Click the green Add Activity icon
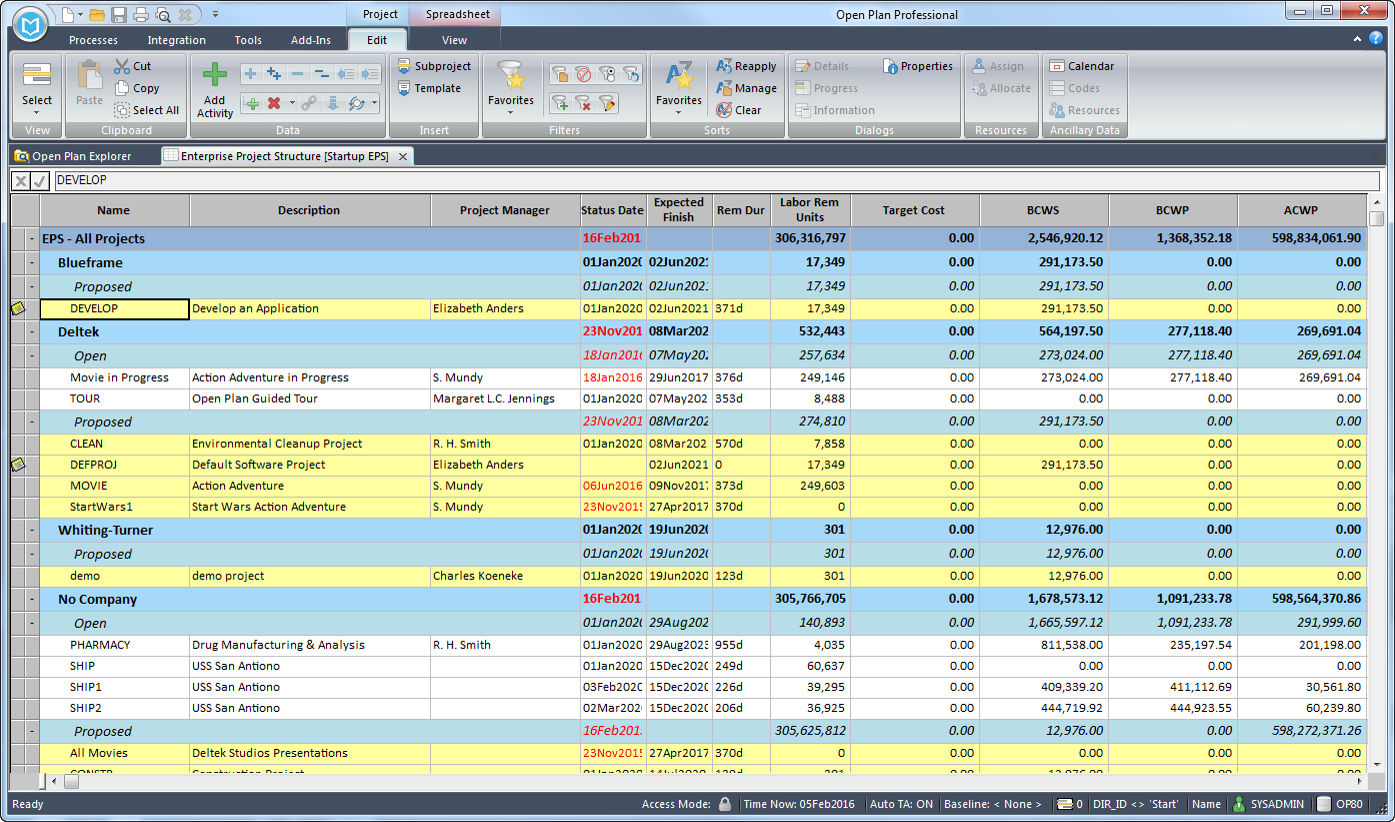The image size is (1395, 822). tap(214, 75)
